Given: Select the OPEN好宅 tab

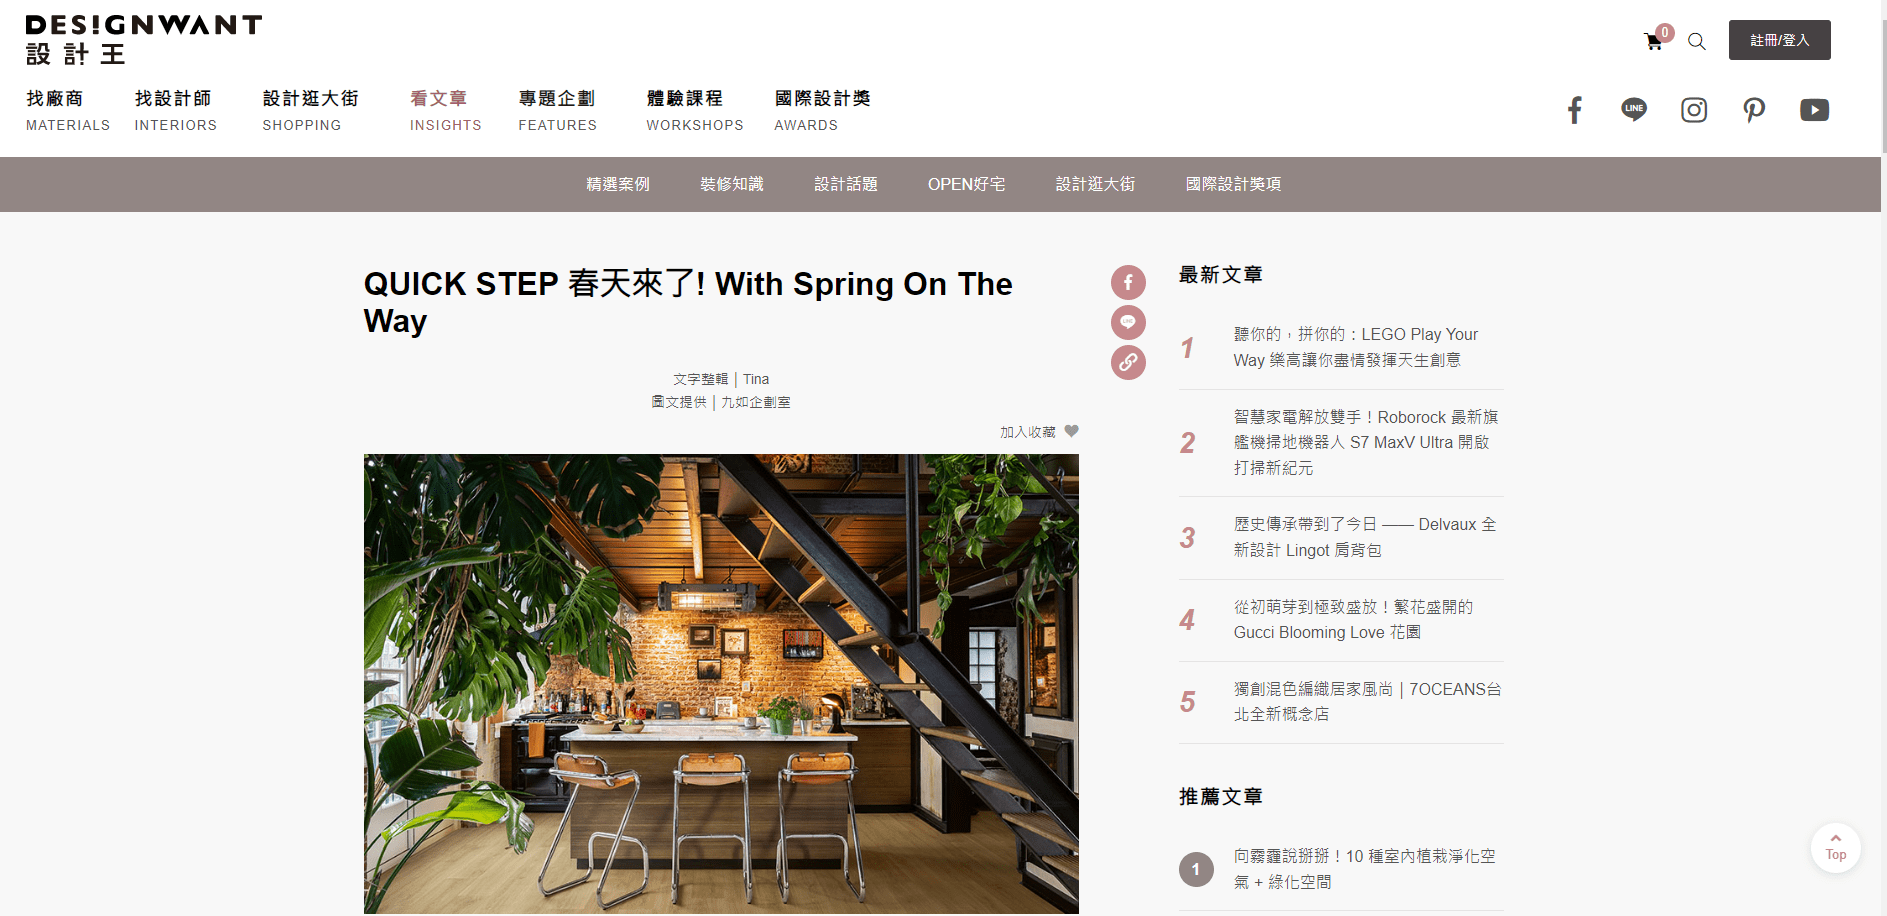Looking at the screenshot, I should point(967,184).
